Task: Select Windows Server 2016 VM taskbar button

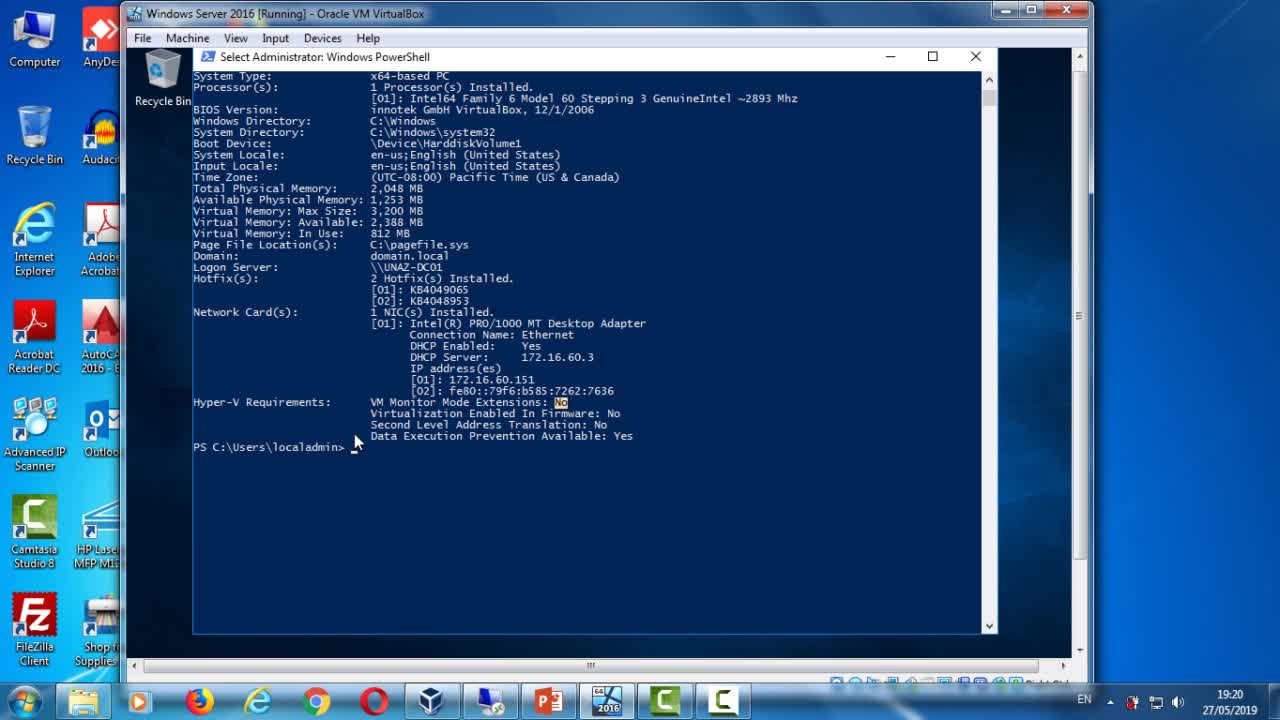Action: tap(607, 702)
